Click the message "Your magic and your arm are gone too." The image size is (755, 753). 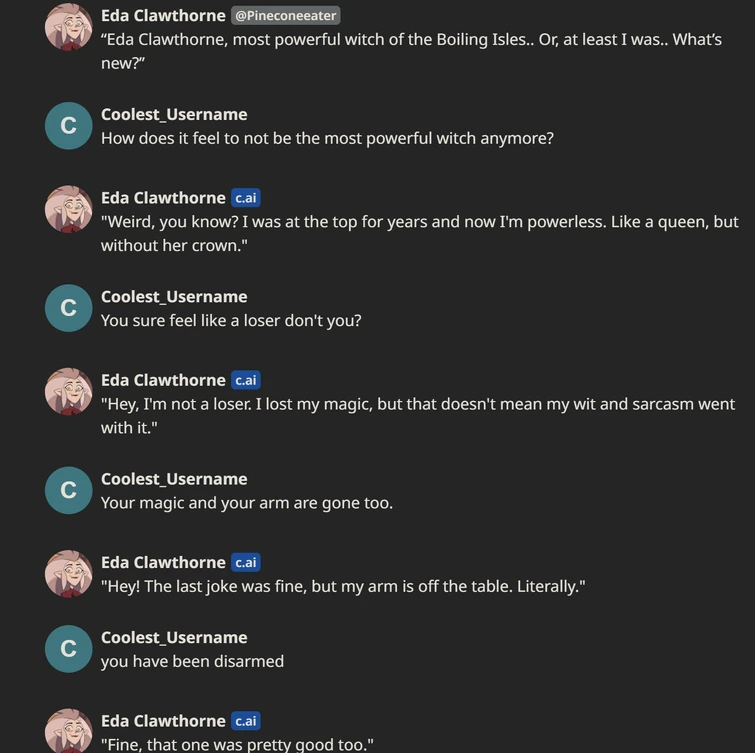246,503
